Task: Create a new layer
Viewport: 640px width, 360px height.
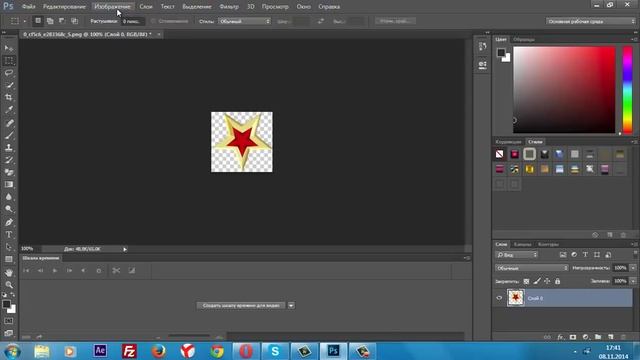Action: (x=611, y=337)
